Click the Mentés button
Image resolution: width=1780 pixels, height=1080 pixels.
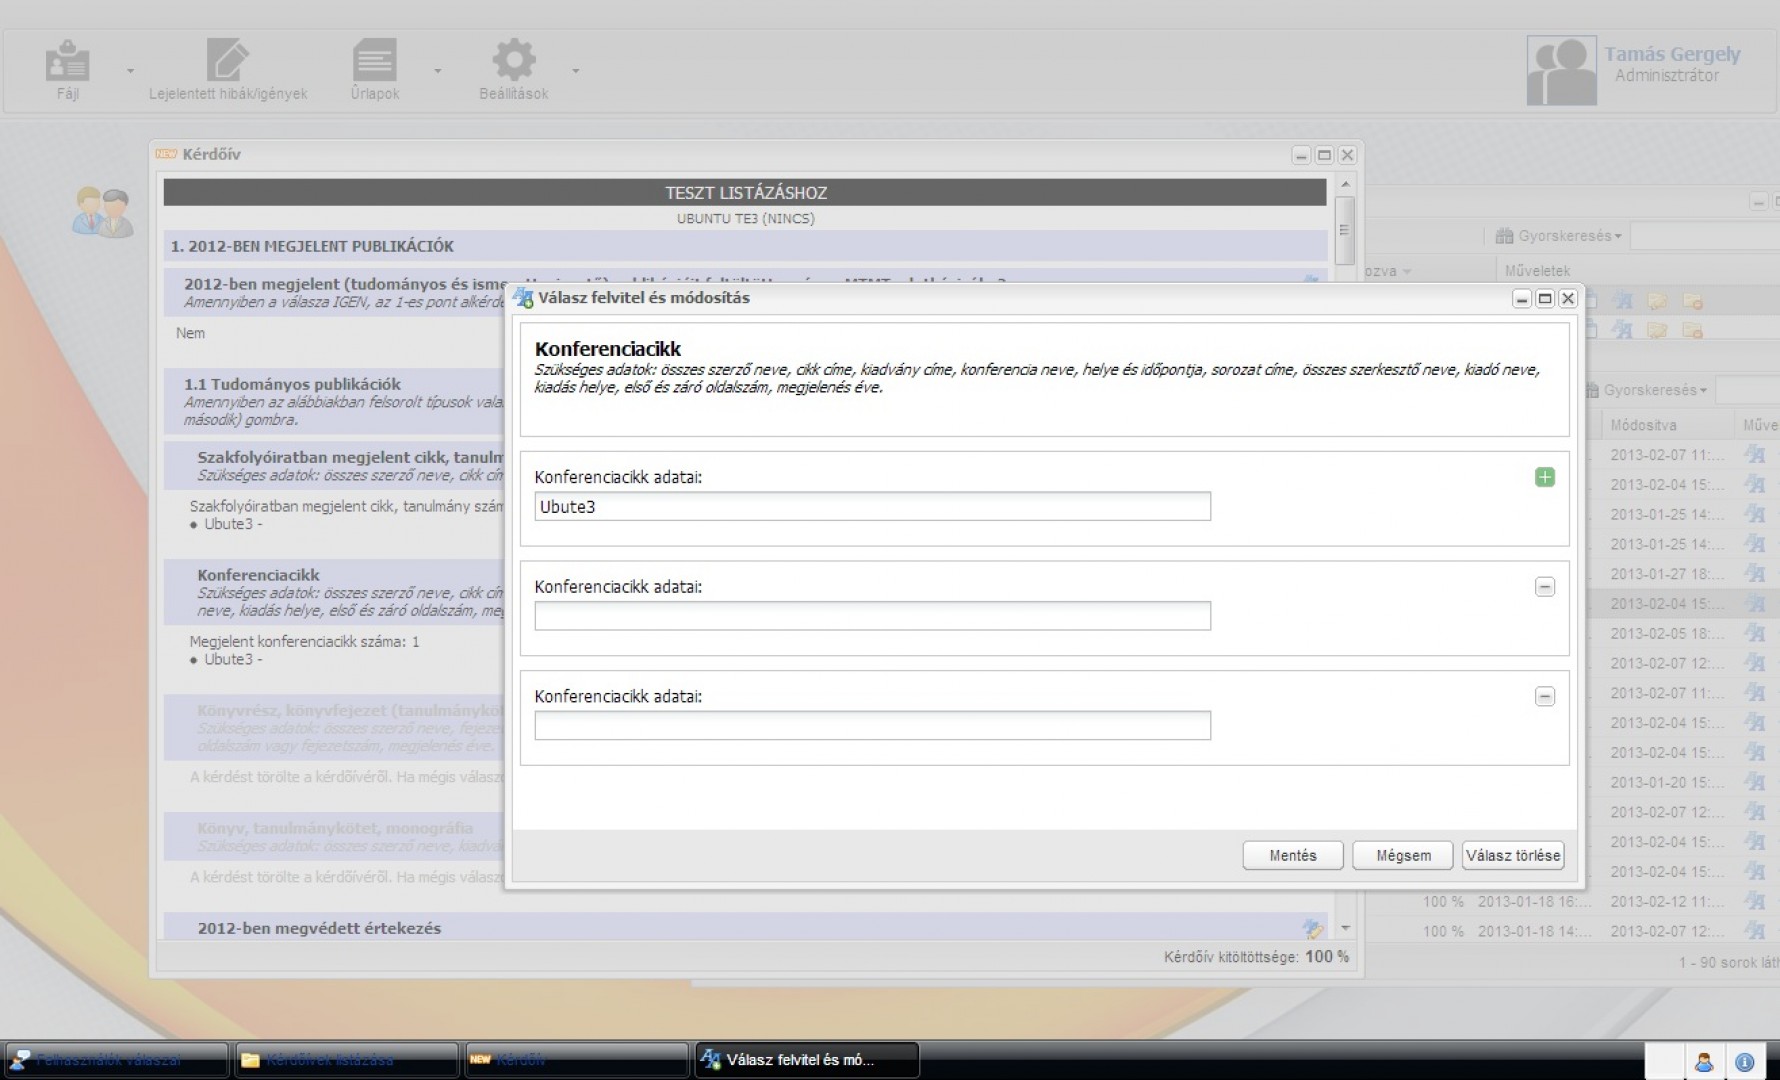coord(1293,855)
